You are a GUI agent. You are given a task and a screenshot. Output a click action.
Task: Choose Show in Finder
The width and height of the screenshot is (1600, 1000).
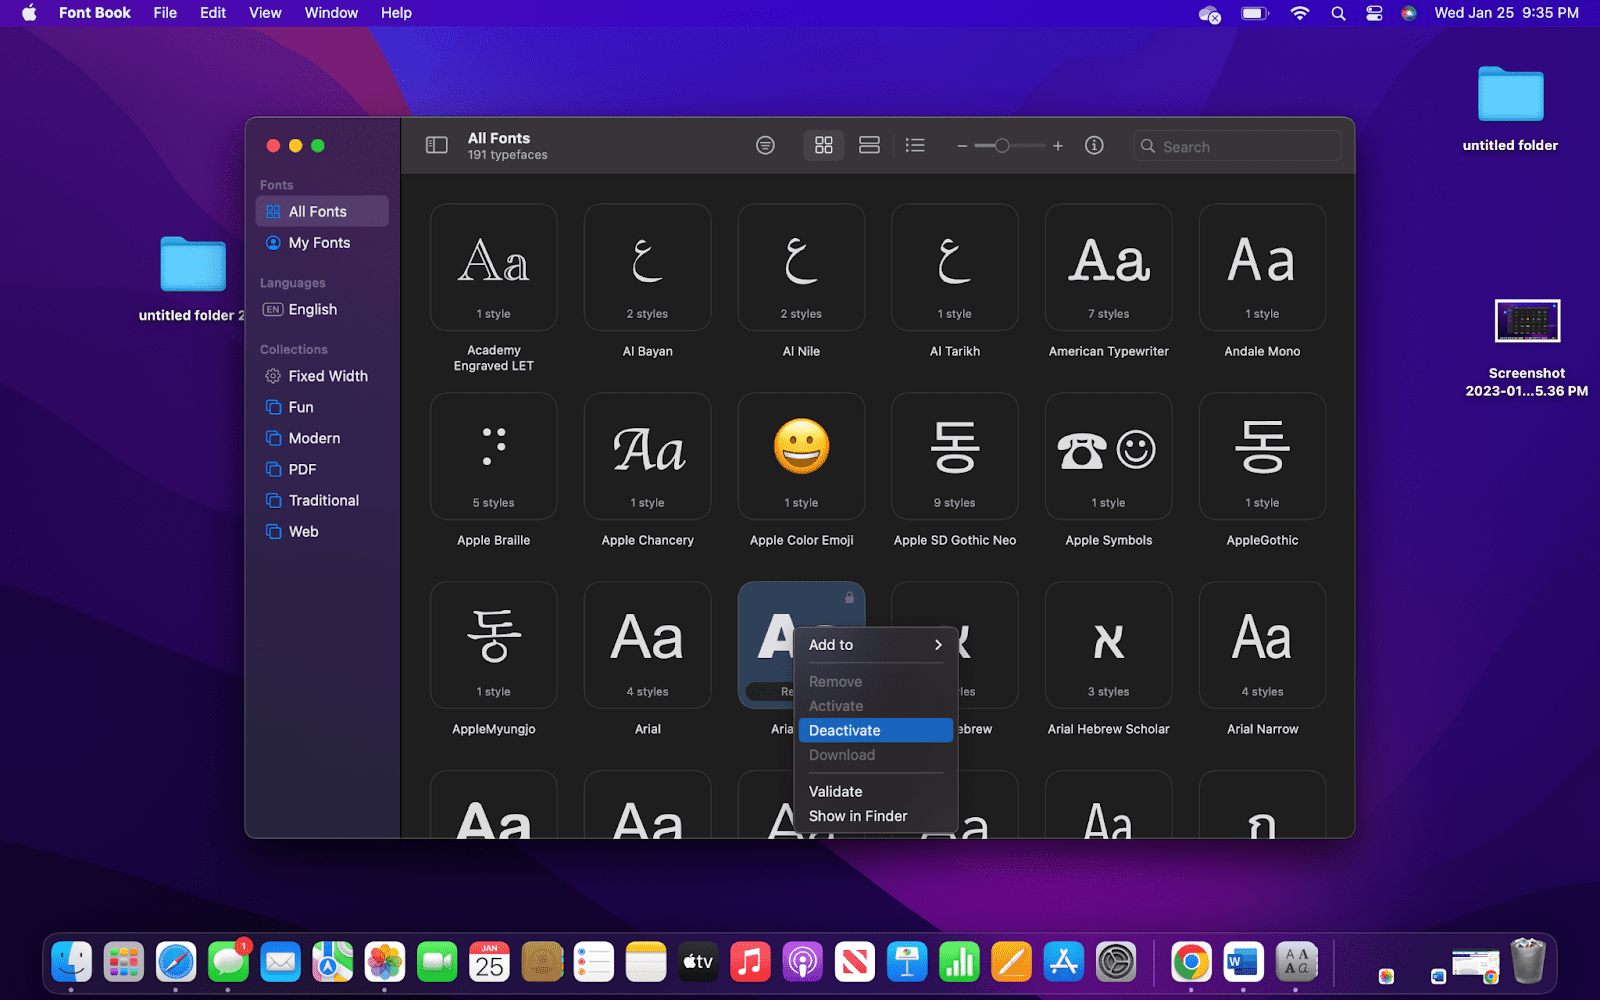(876, 816)
